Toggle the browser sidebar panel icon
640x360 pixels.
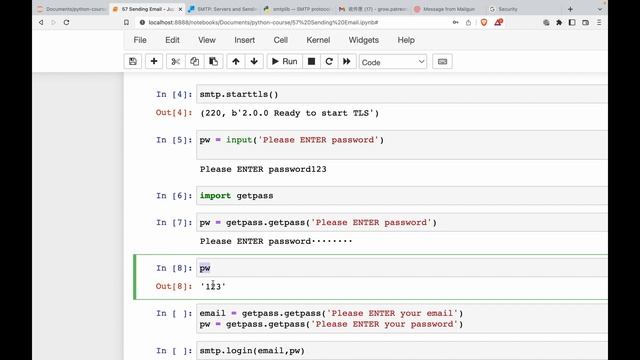point(572,22)
